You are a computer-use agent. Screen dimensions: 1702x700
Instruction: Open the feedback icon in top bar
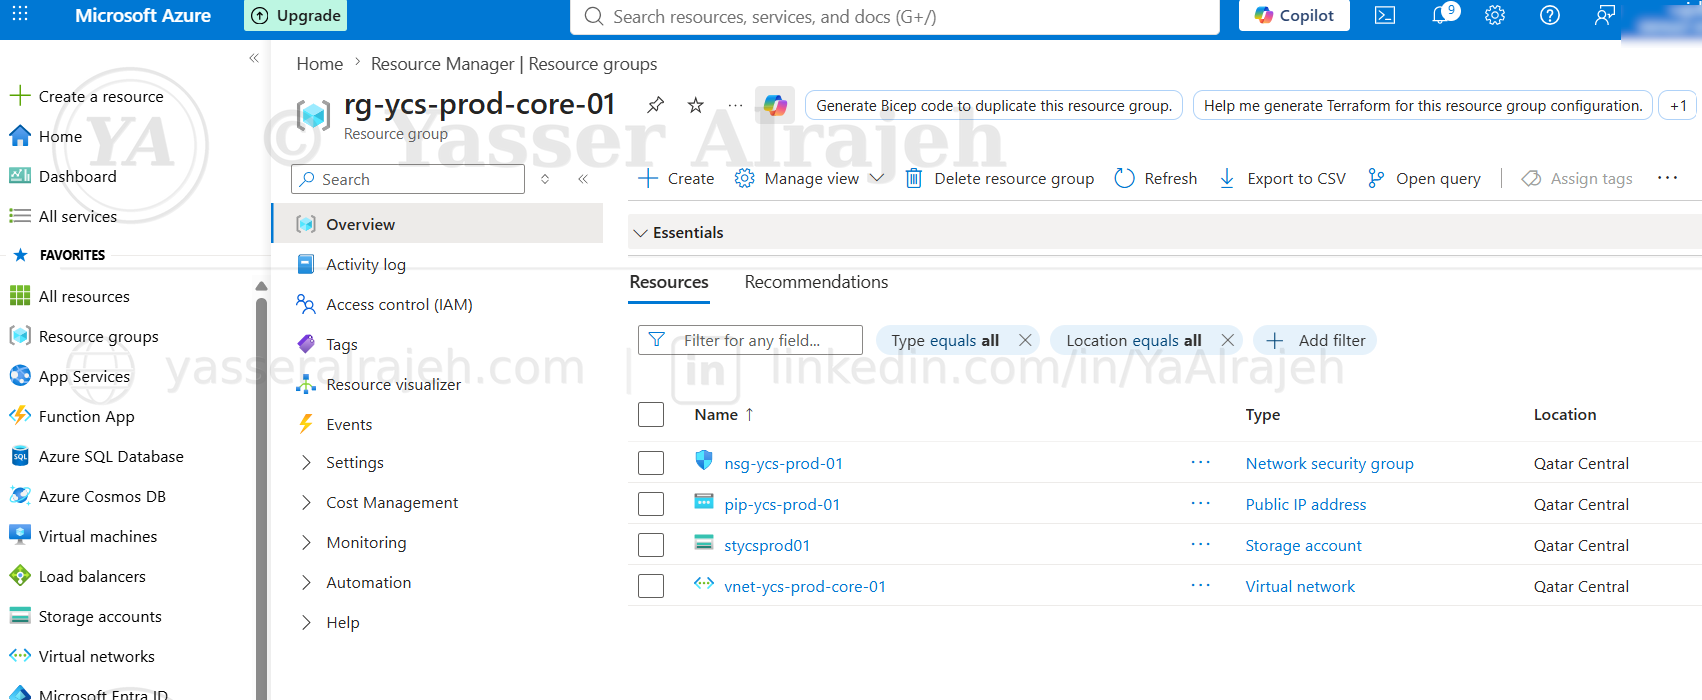tap(1605, 15)
